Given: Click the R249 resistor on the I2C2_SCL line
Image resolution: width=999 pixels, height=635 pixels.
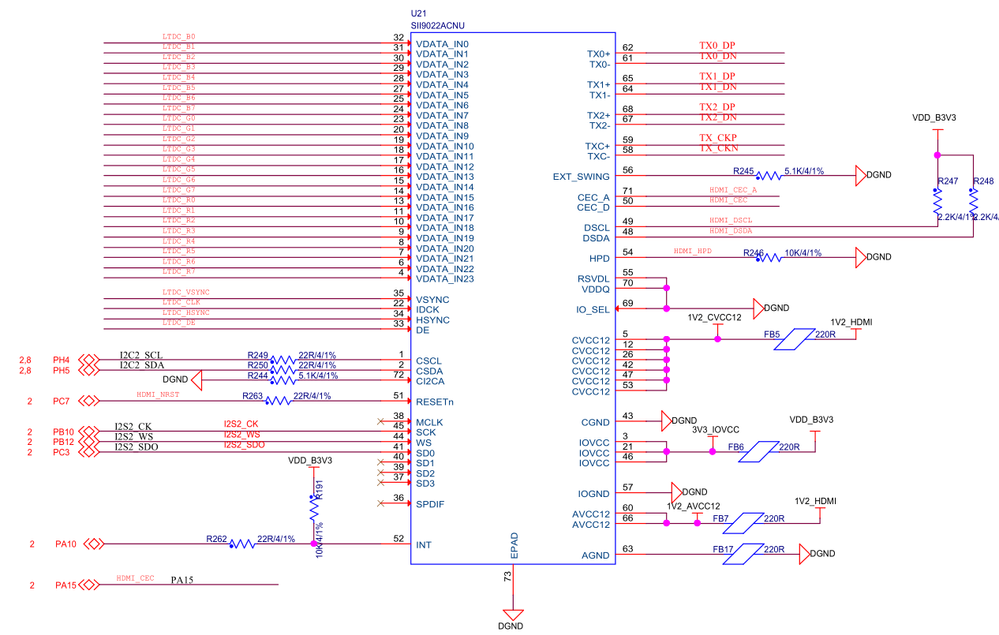Looking at the screenshot, I should click(283, 360).
